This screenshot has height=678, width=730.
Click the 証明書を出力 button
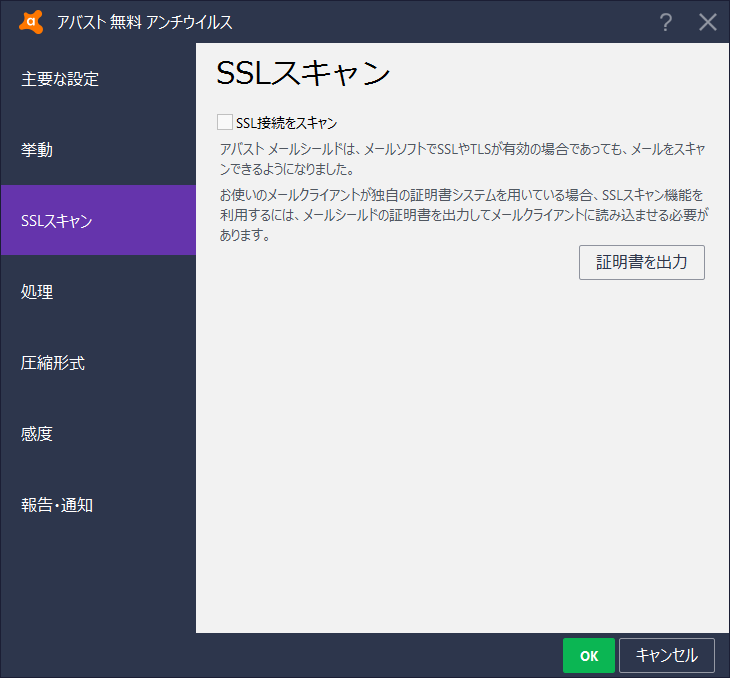[642, 262]
